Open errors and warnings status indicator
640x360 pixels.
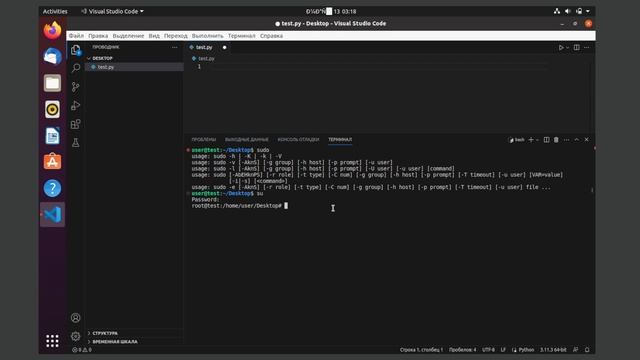click(82, 350)
